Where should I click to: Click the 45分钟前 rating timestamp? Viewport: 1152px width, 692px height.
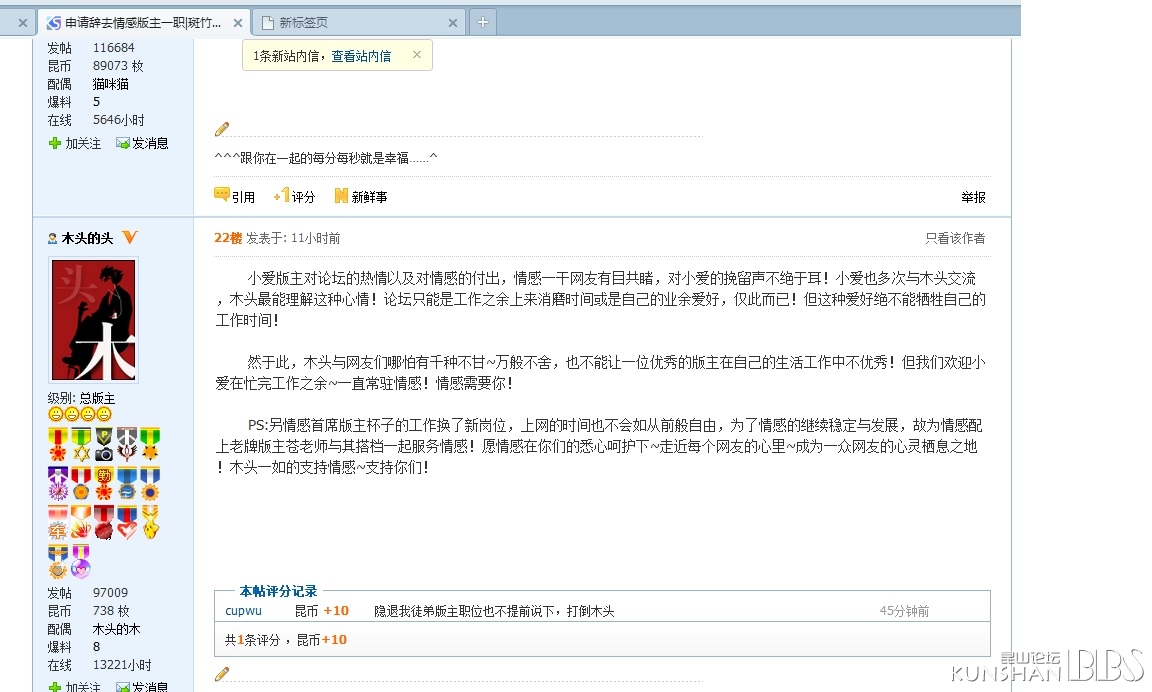point(904,611)
